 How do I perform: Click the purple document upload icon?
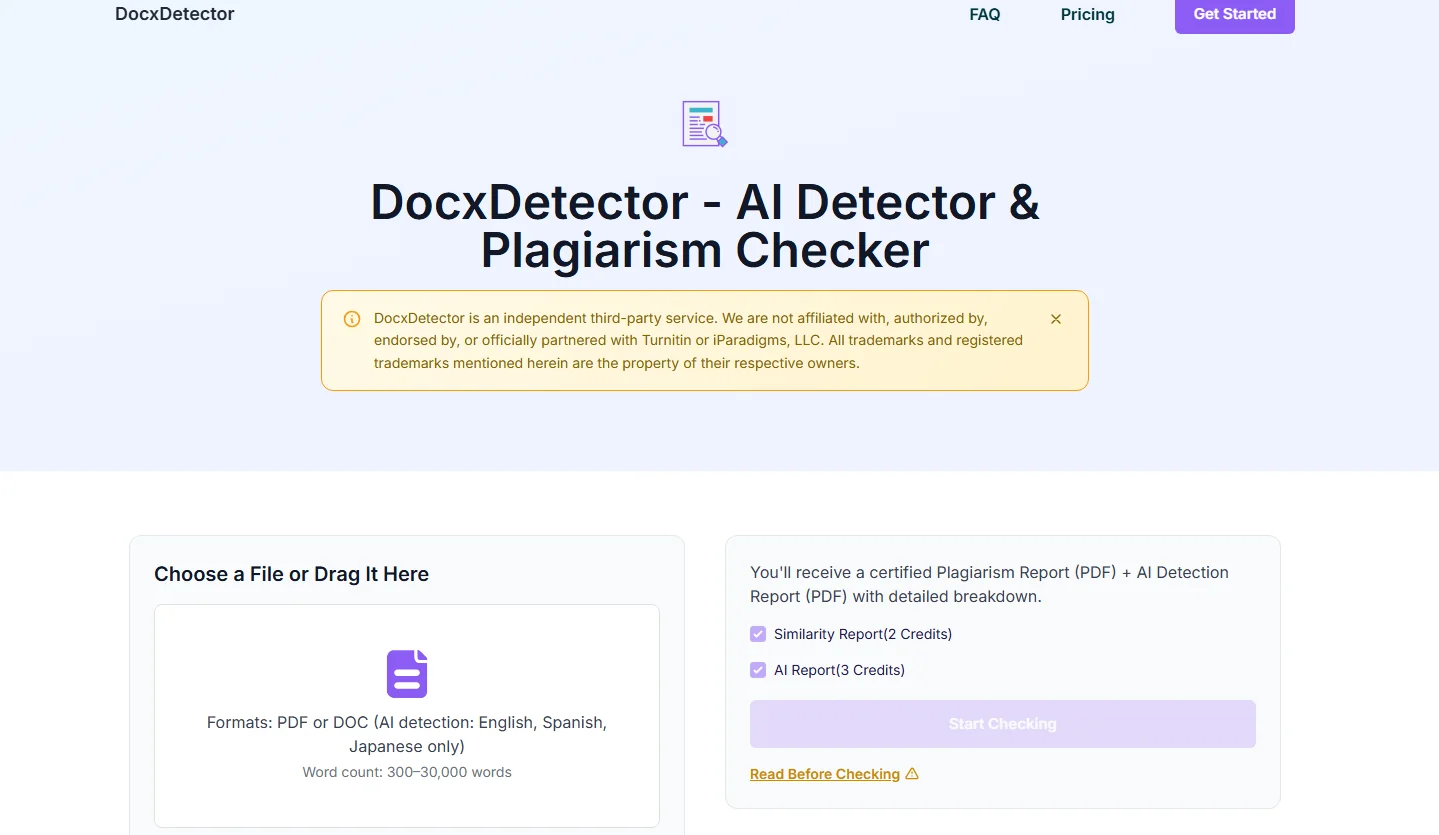407,674
